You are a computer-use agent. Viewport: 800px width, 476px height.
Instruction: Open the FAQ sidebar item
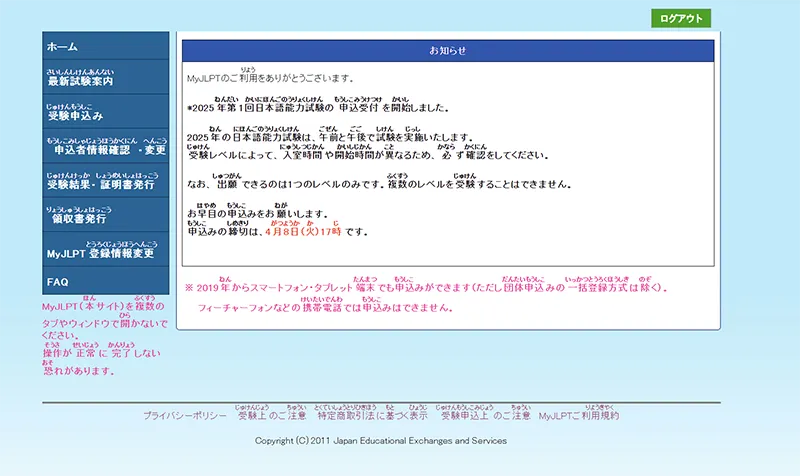[x=106, y=281]
